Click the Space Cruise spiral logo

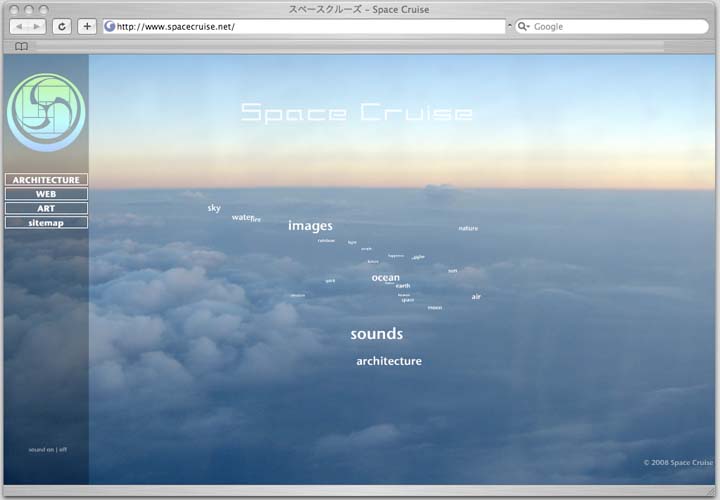click(x=46, y=112)
